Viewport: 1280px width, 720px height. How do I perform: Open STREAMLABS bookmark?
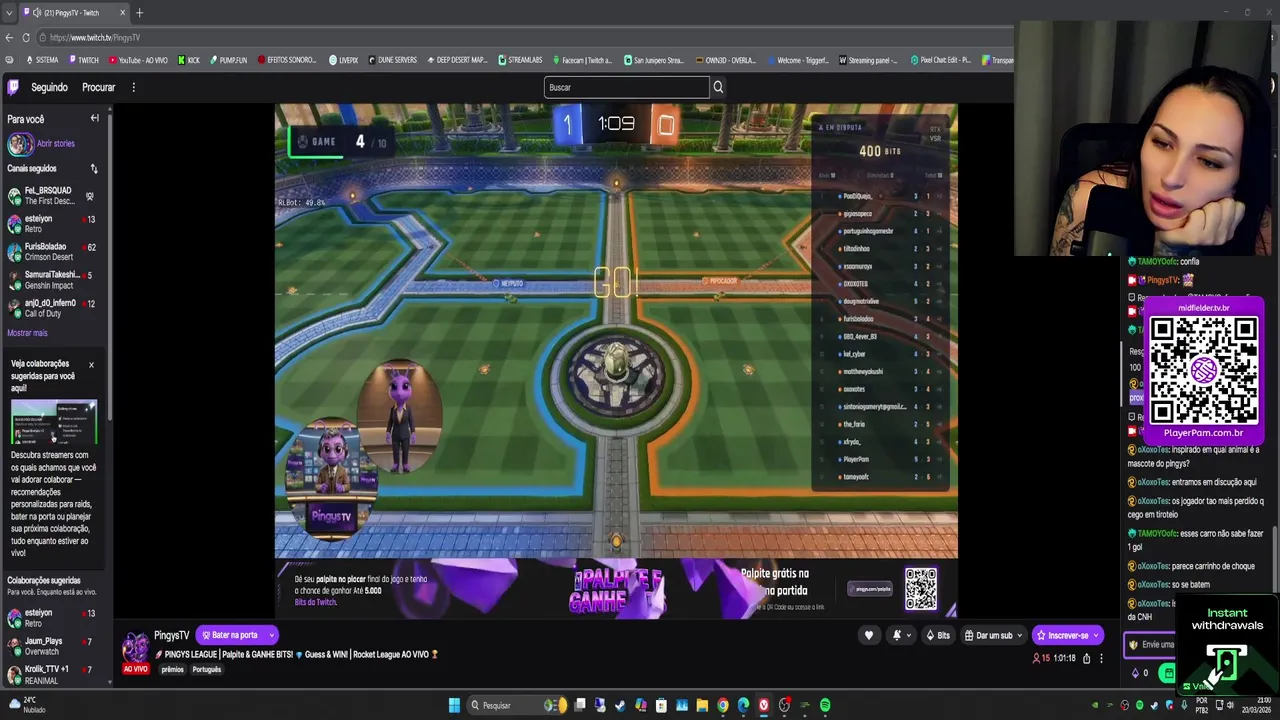pyautogui.click(x=520, y=60)
